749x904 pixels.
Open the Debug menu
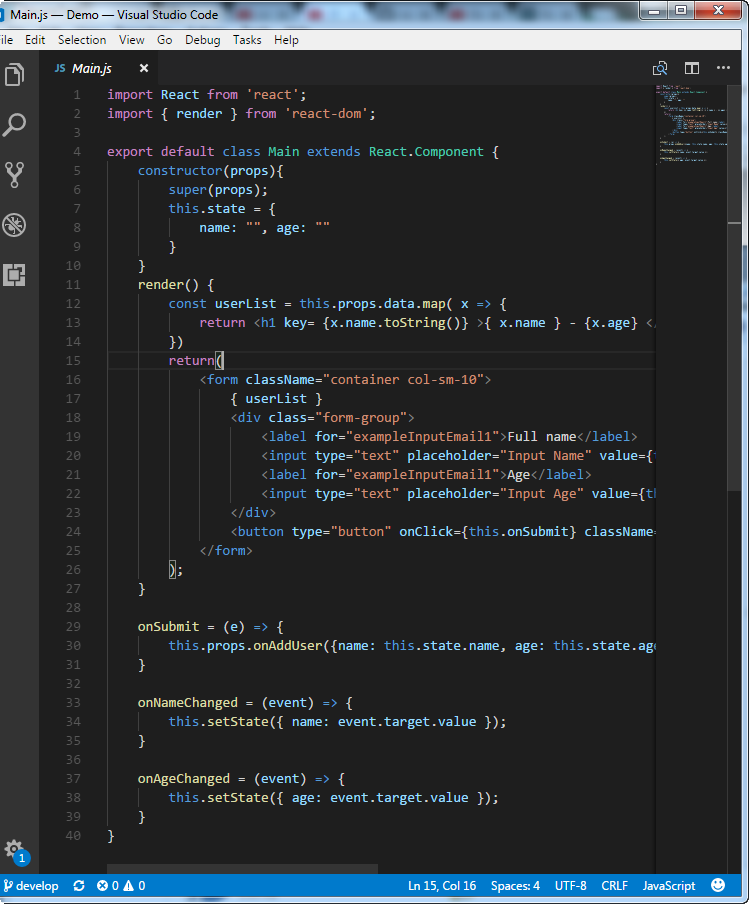(x=202, y=40)
